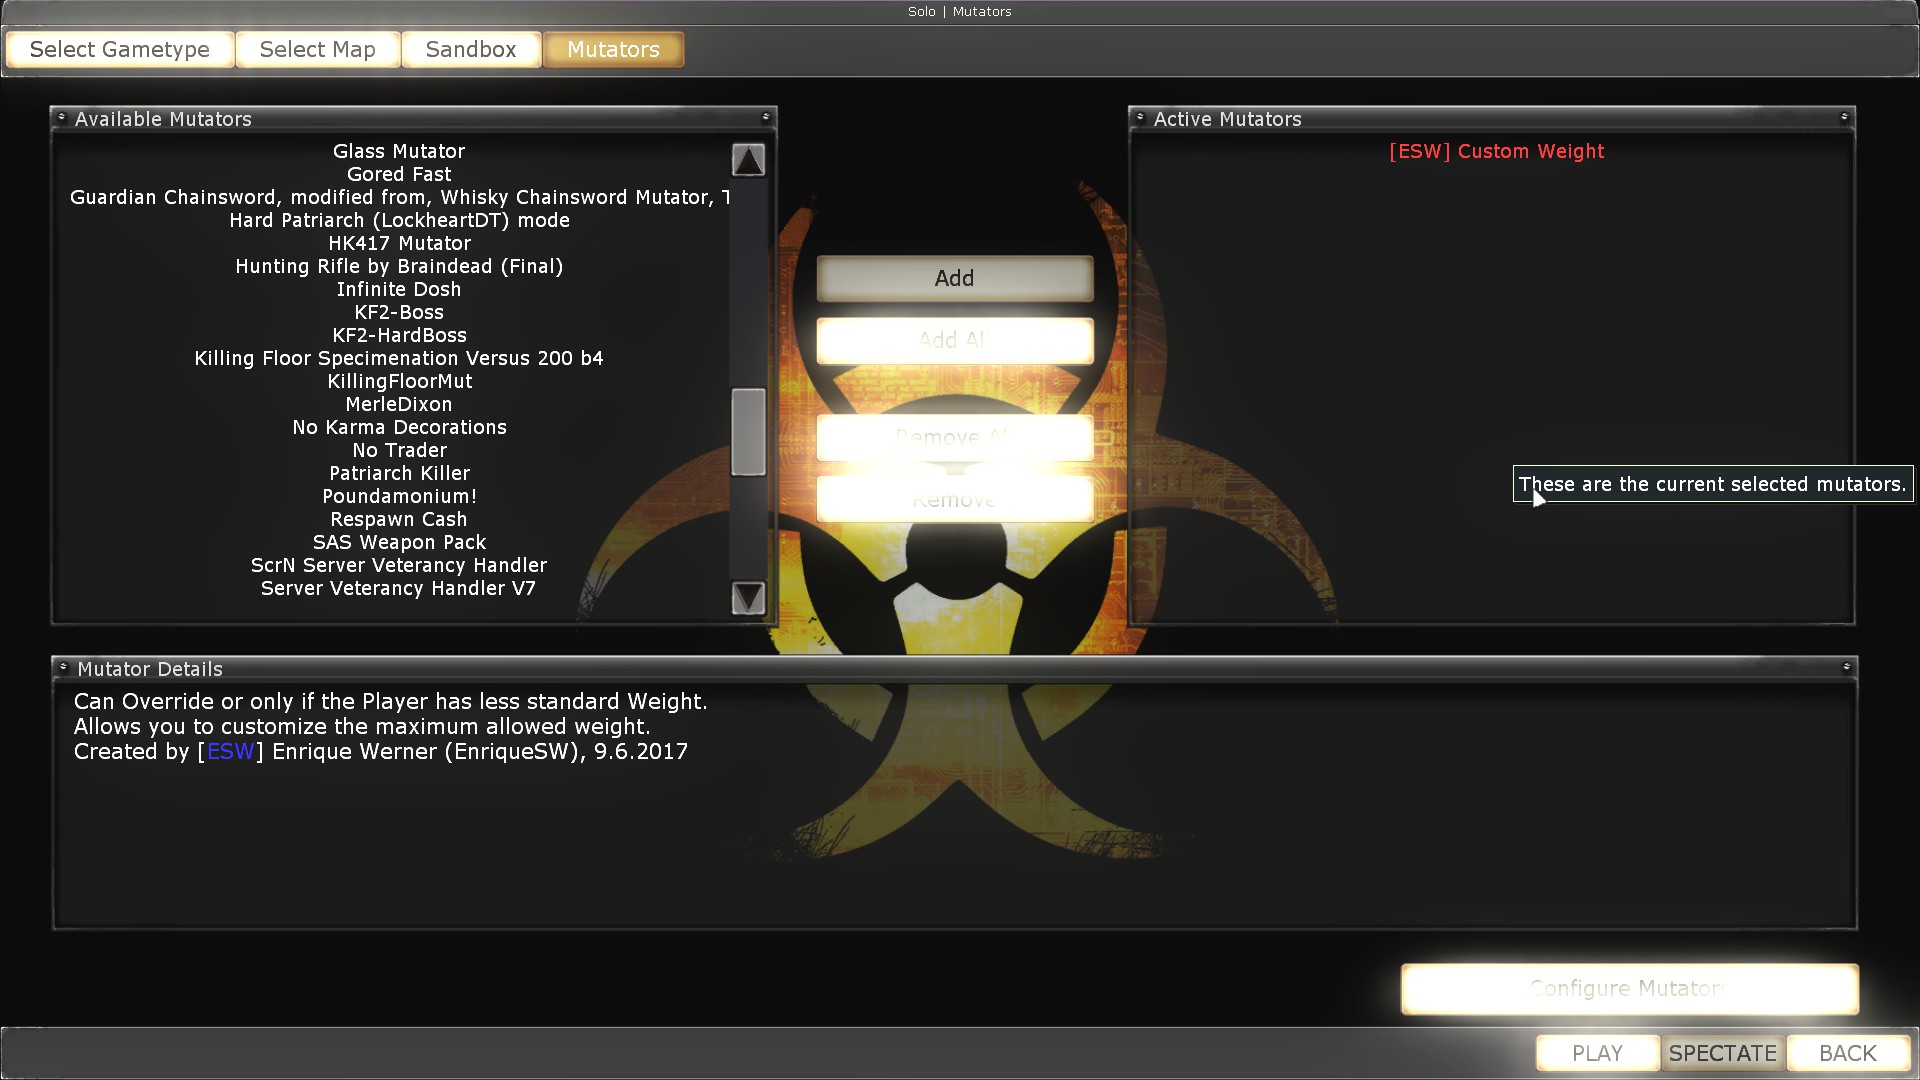Click the Available Mutators panel header
1920x1080 pixels.
click(413, 118)
